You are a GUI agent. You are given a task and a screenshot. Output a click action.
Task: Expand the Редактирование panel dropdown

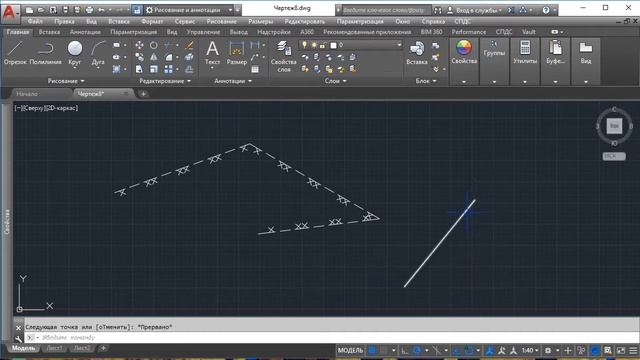tap(165, 81)
